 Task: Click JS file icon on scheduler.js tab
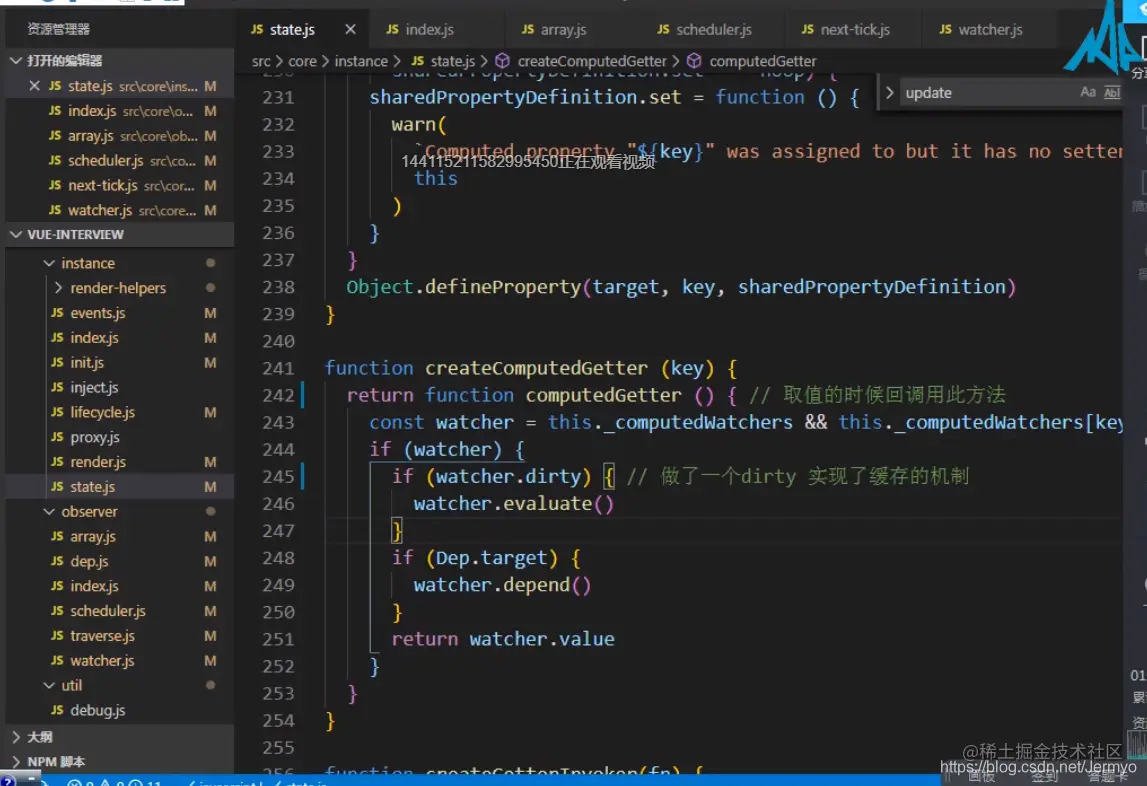coord(663,29)
